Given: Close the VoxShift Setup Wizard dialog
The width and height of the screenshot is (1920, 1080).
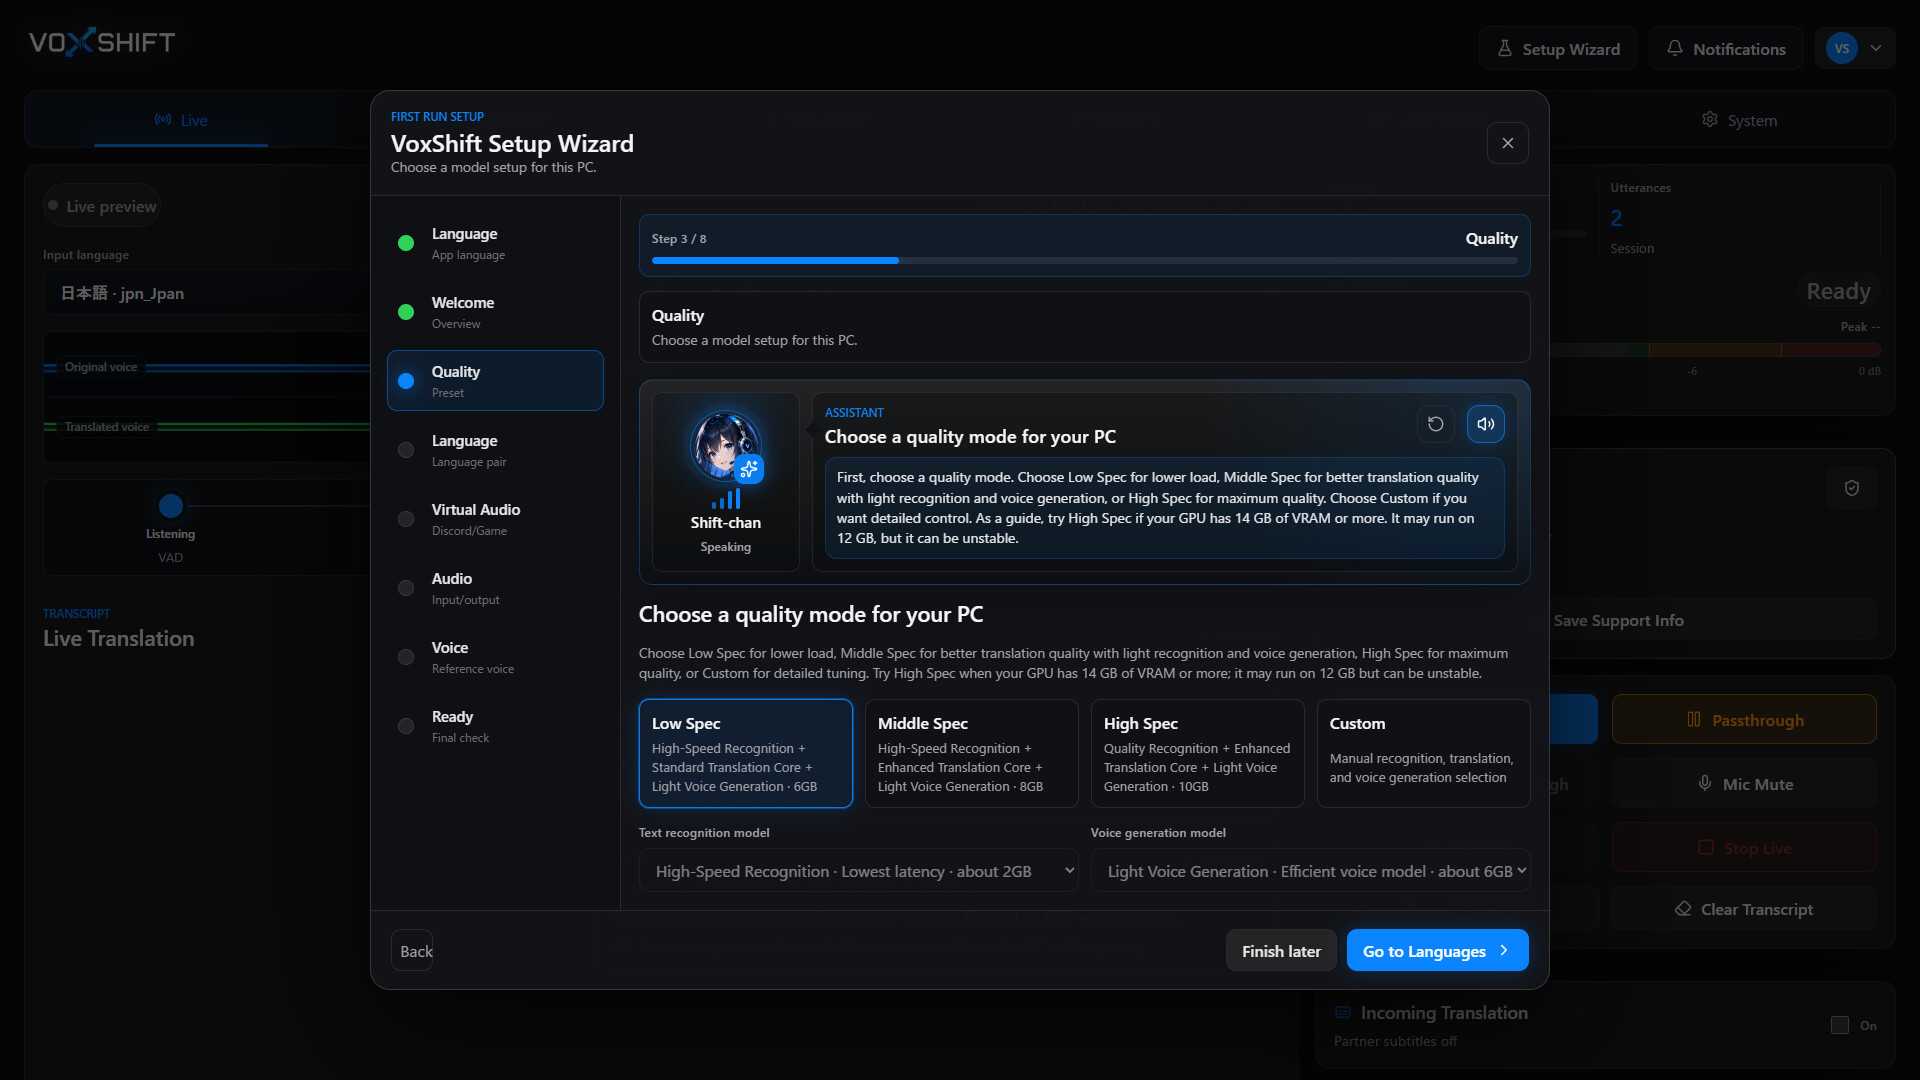Looking at the screenshot, I should [1507, 143].
